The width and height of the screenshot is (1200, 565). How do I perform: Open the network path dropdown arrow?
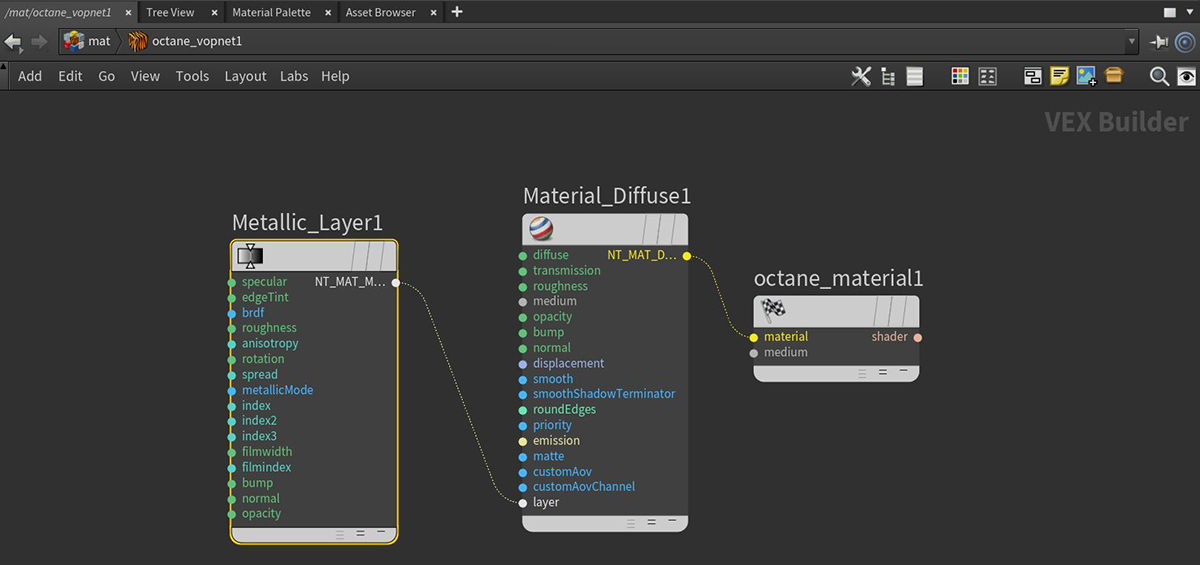1132,42
